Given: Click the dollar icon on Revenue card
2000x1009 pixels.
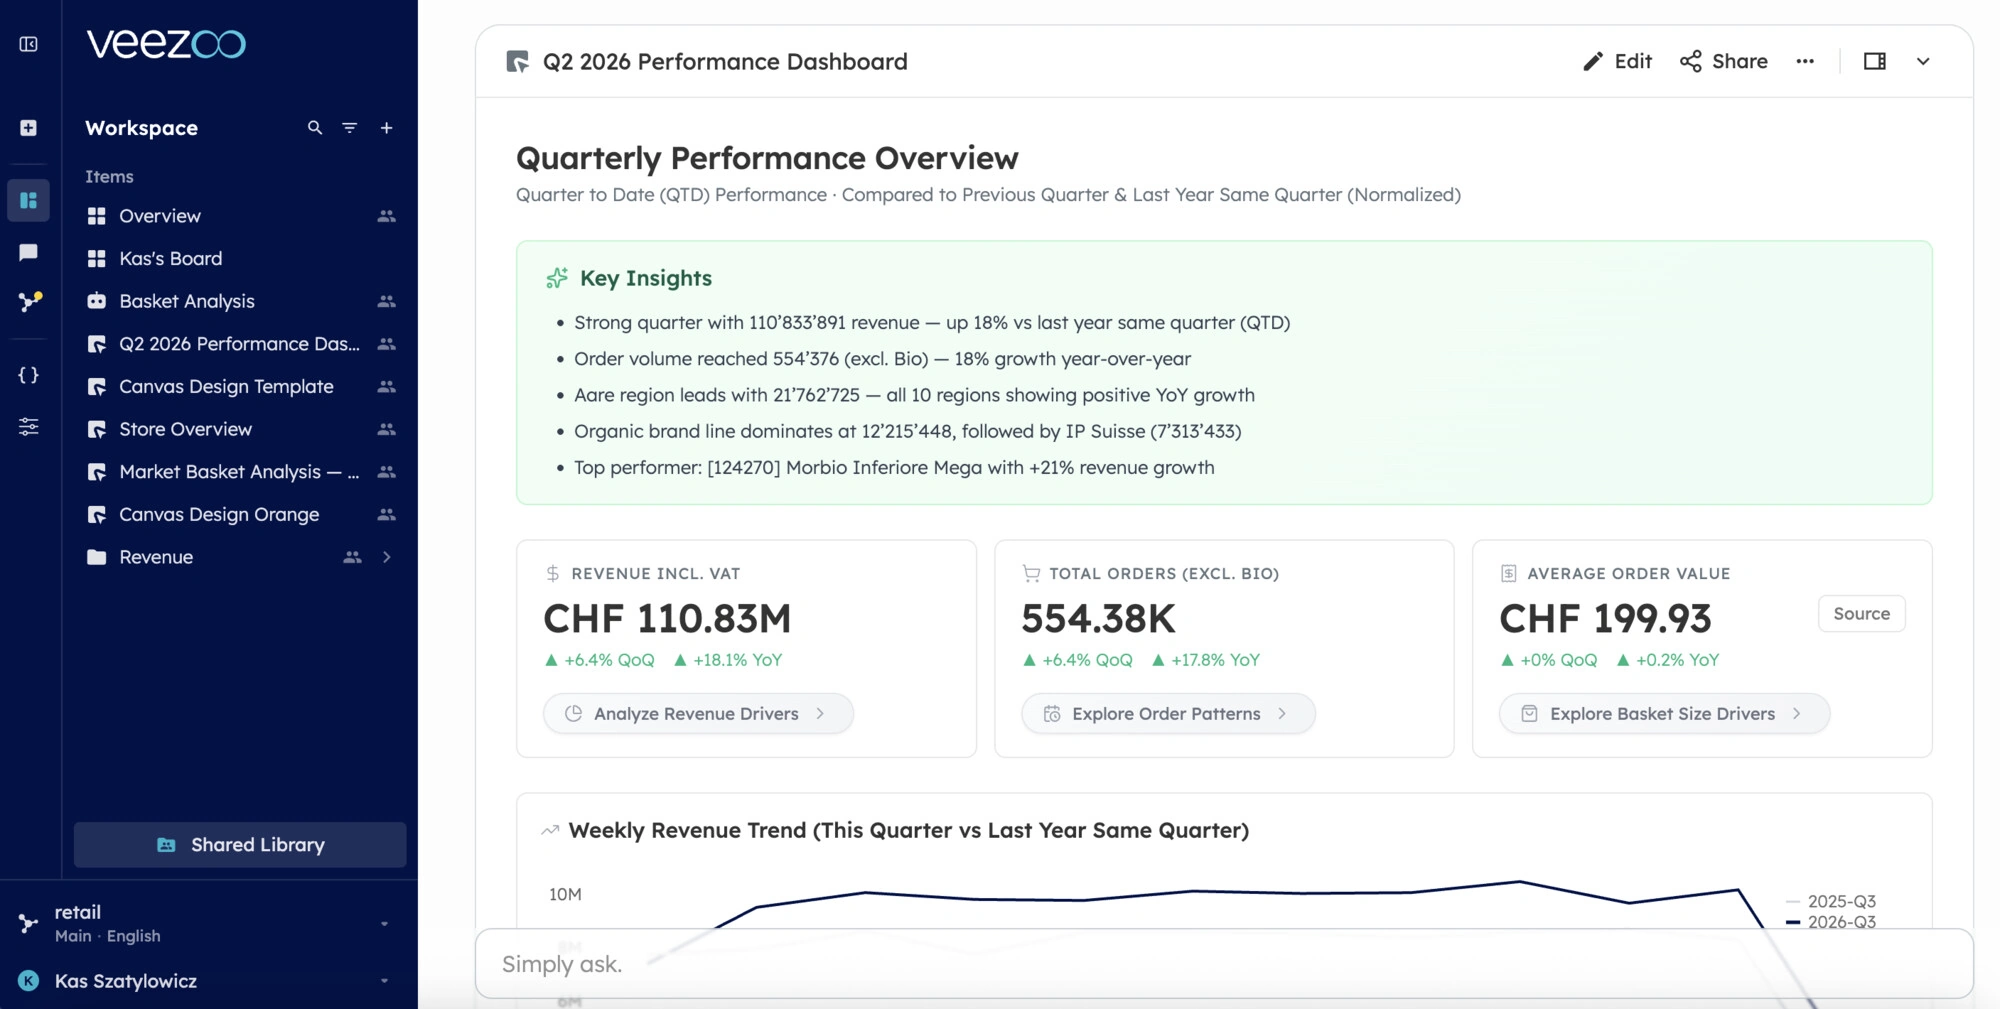Looking at the screenshot, I should click(553, 573).
